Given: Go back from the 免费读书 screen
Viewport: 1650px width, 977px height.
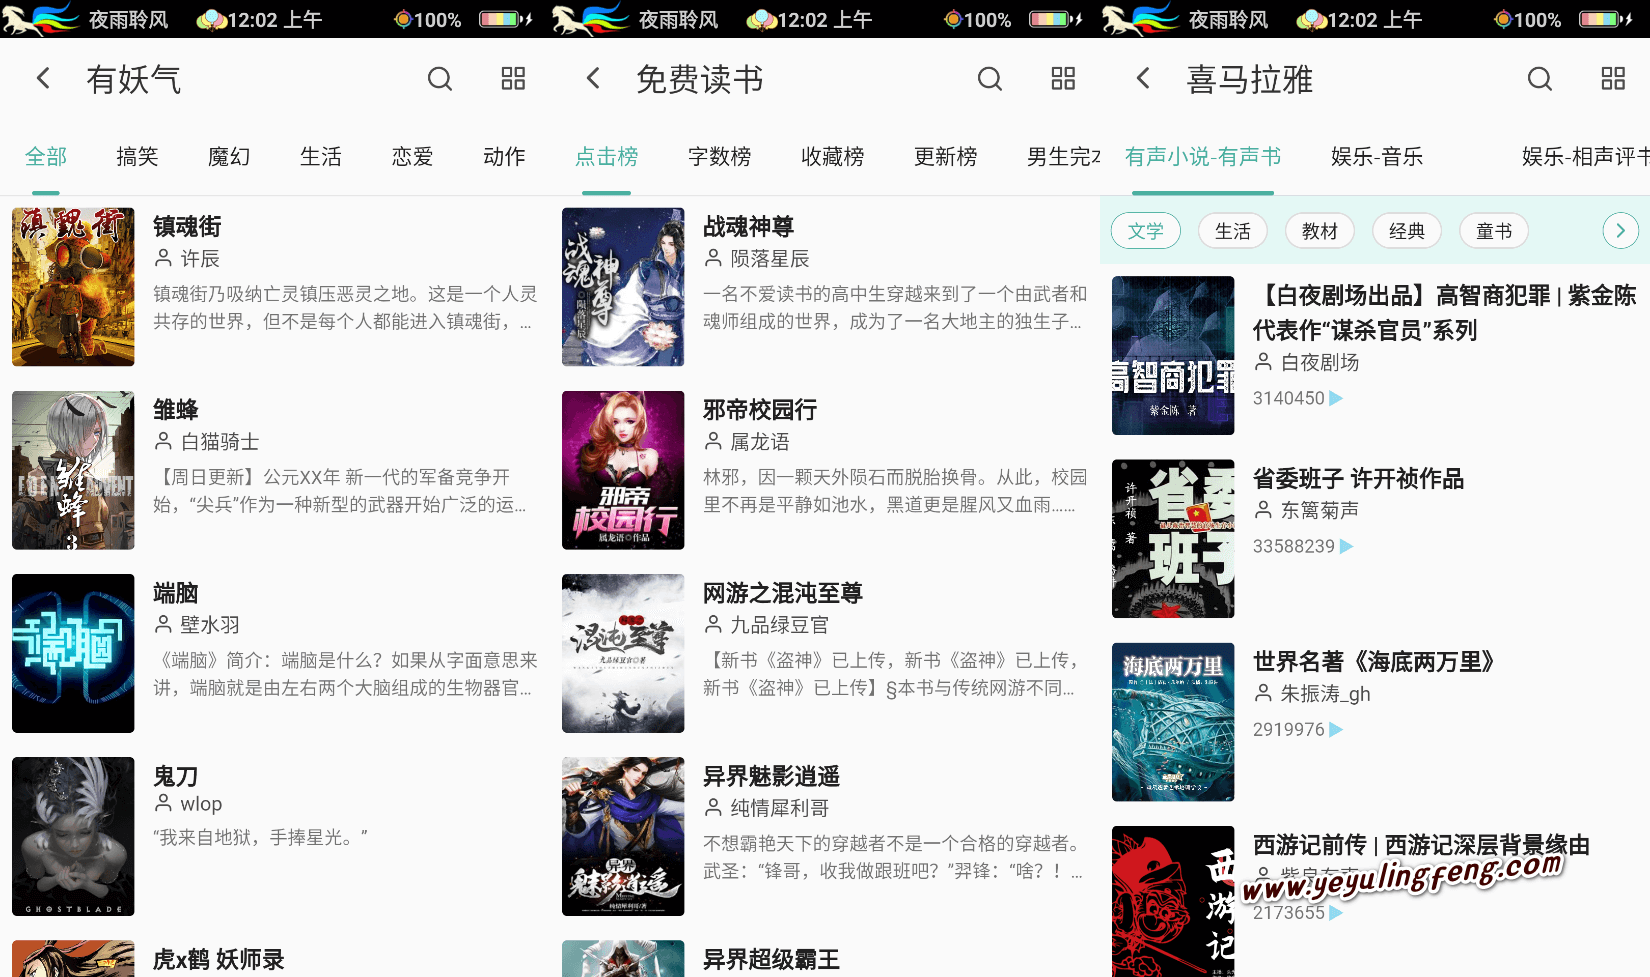Looking at the screenshot, I should tap(593, 78).
